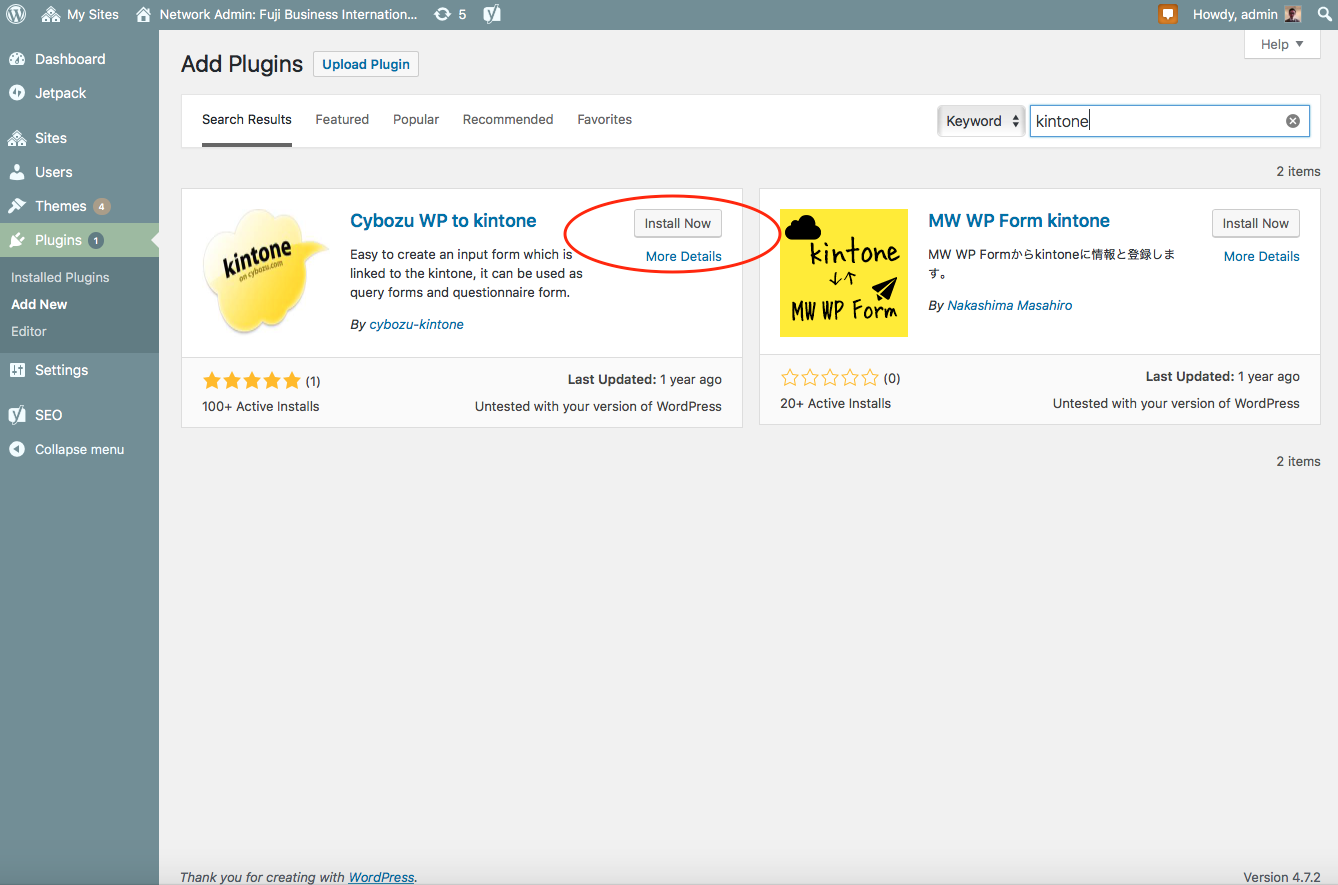Open the Keyword search type dropdown
This screenshot has width=1338, height=885.
(x=981, y=121)
